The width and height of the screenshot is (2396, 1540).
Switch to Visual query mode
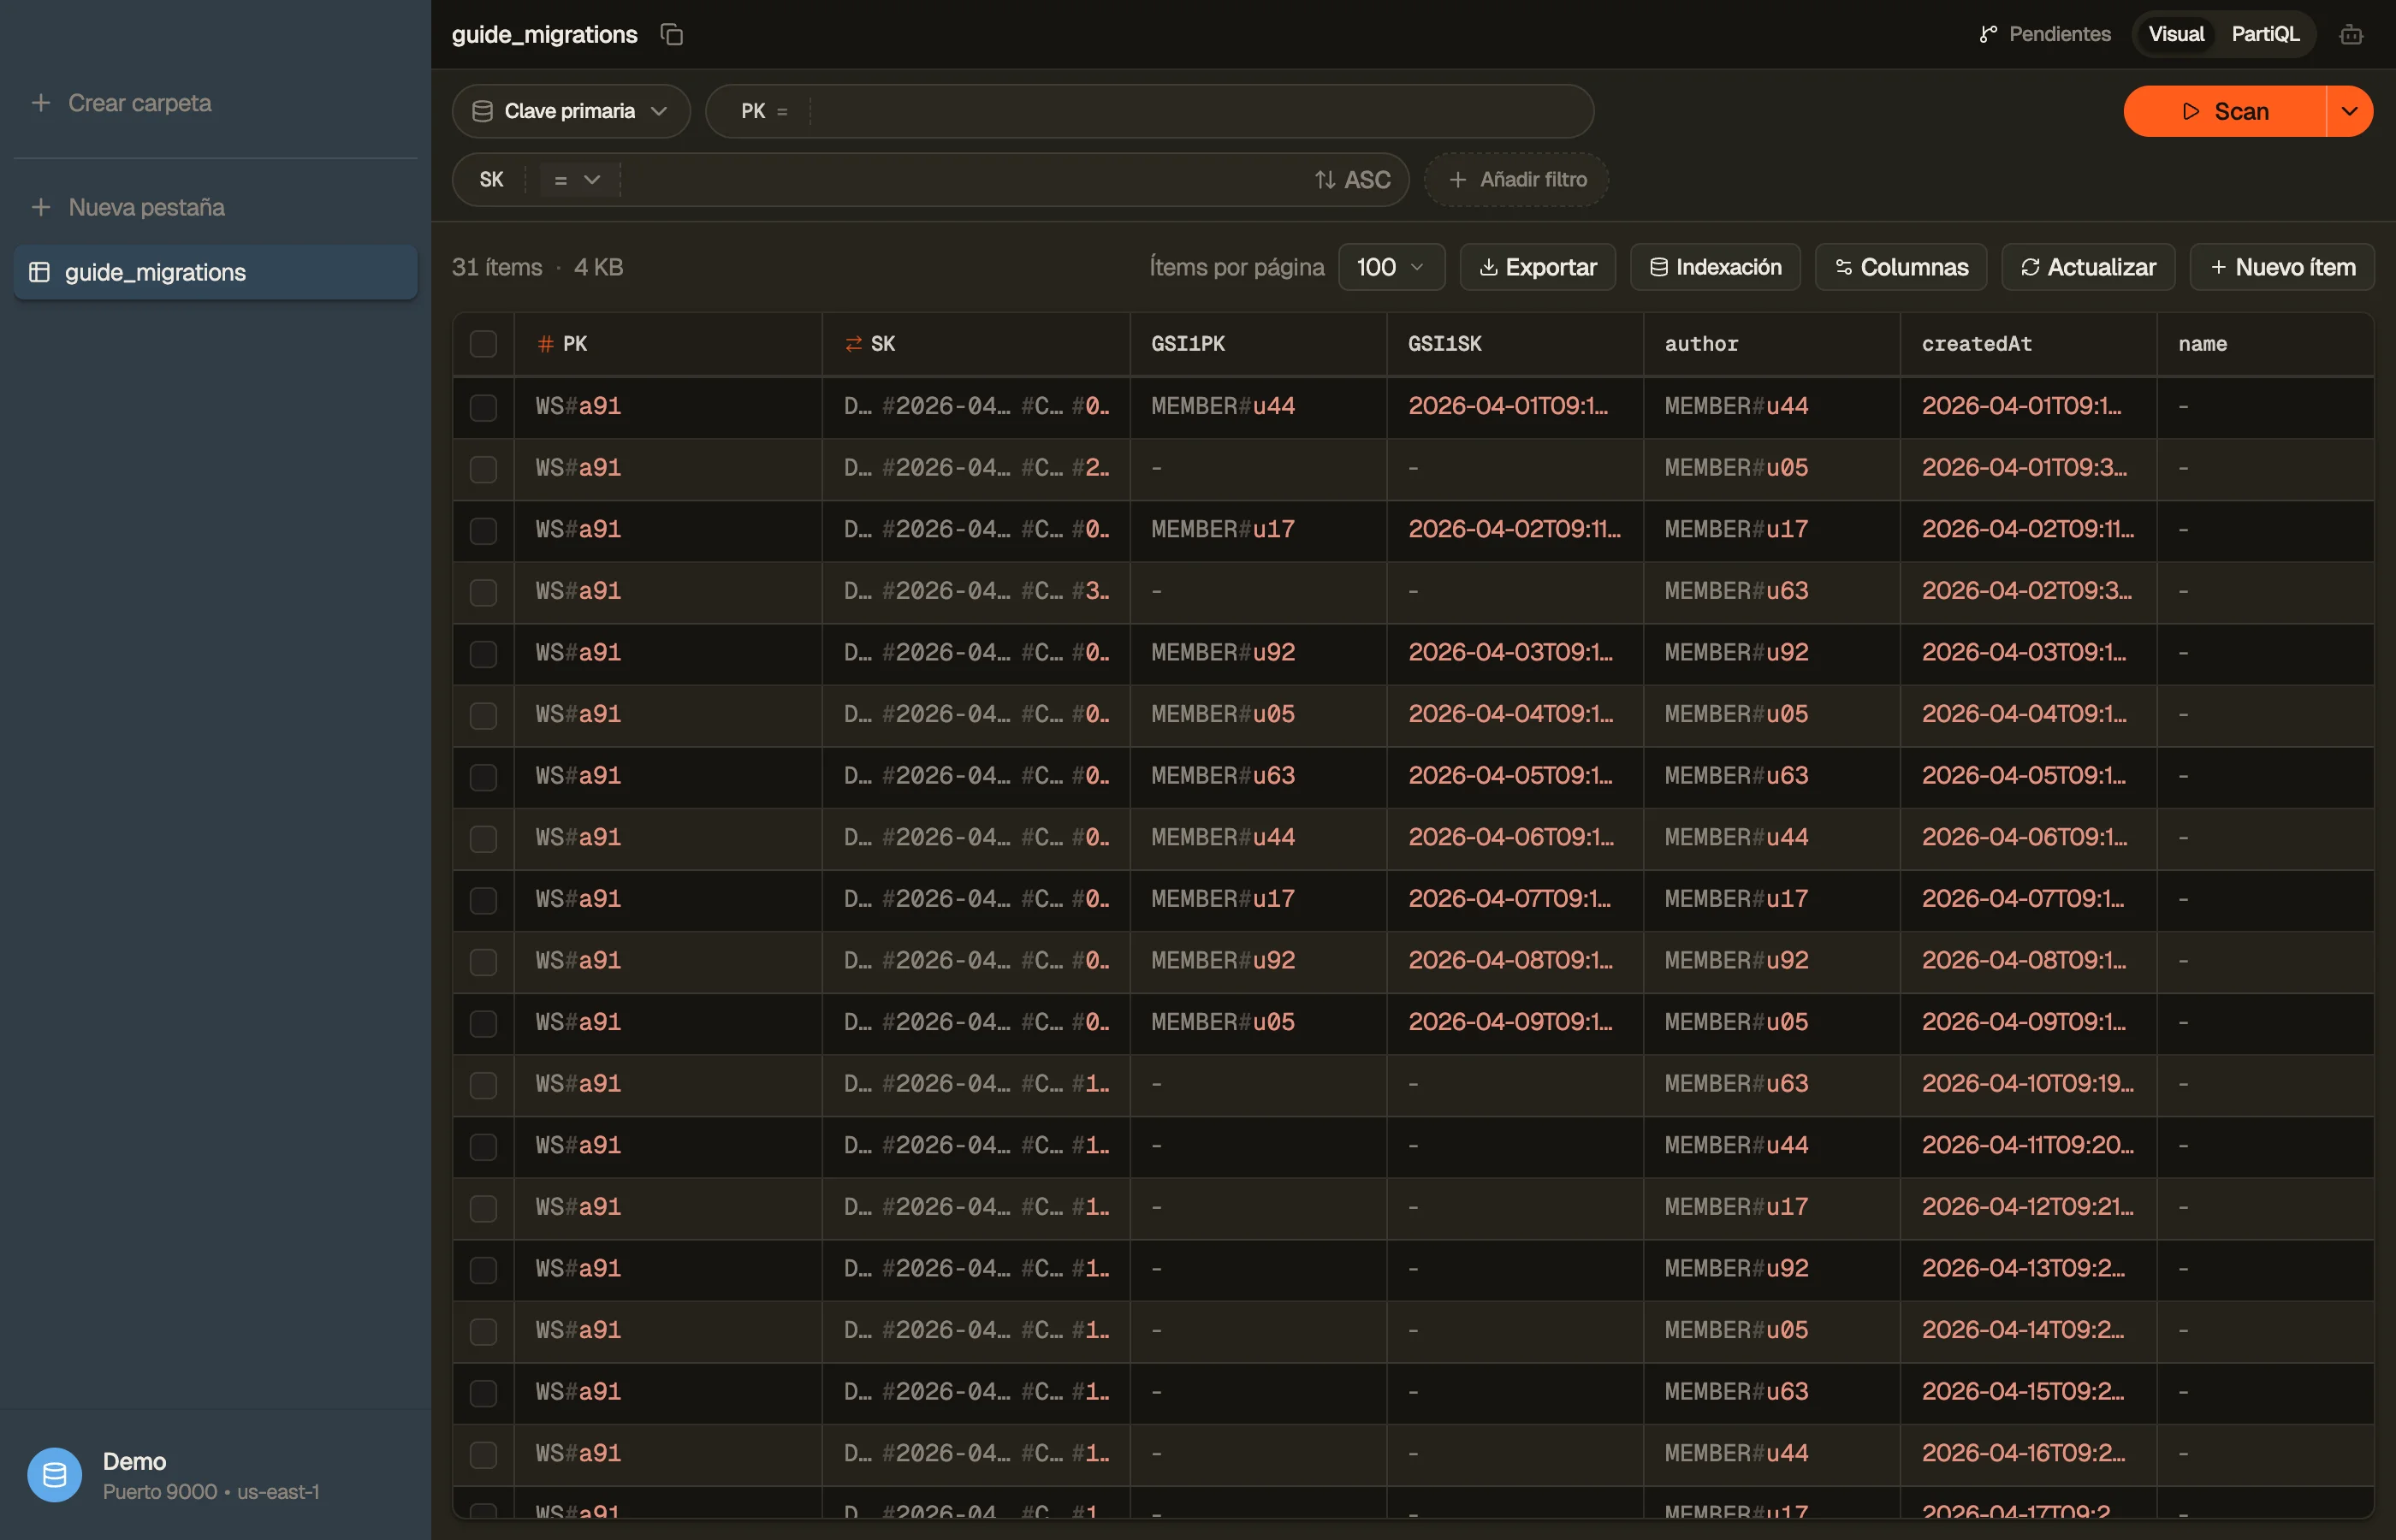[2175, 34]
